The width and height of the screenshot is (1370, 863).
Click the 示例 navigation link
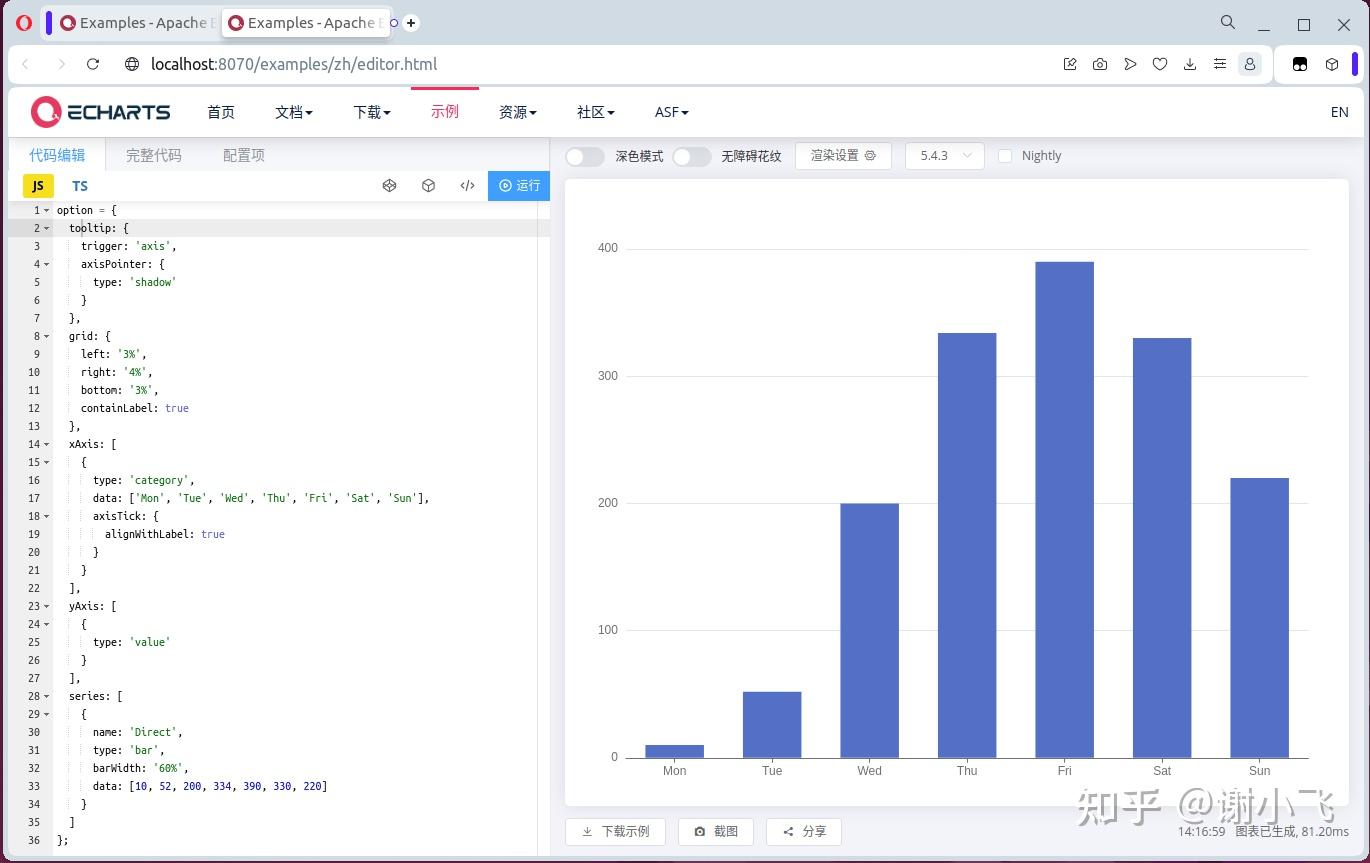444,112
